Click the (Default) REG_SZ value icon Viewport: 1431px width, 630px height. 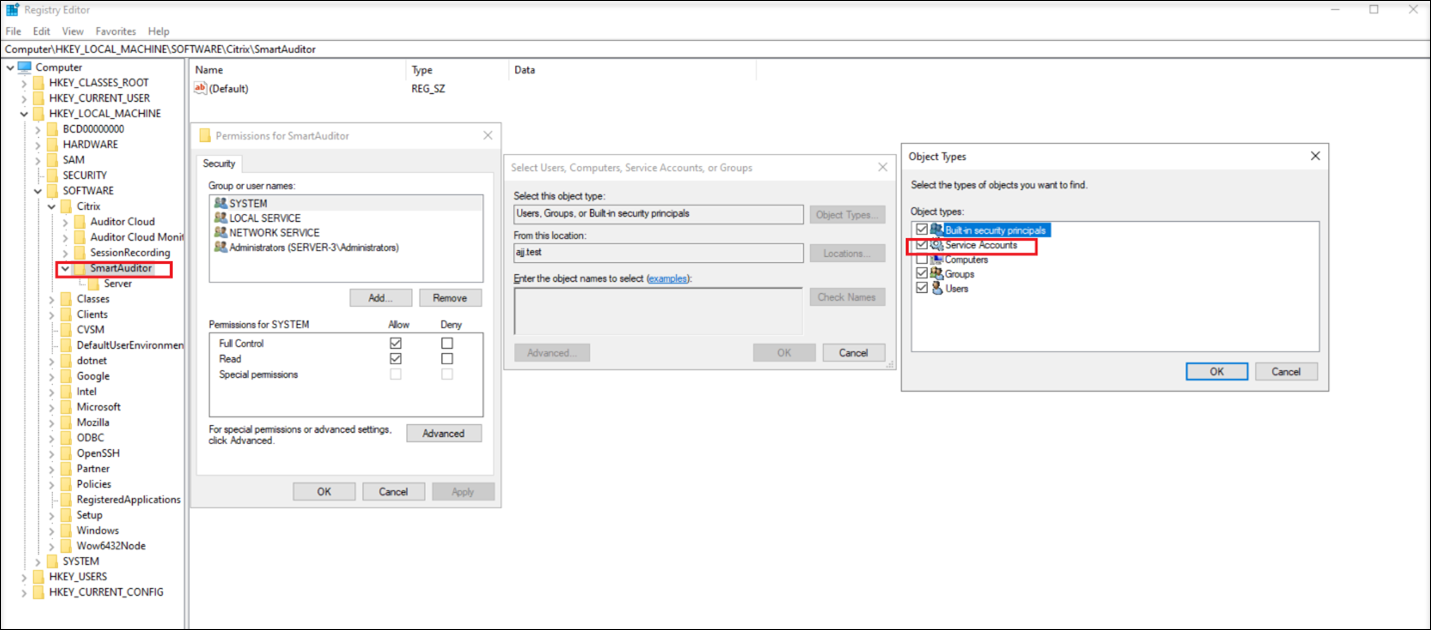200,88
